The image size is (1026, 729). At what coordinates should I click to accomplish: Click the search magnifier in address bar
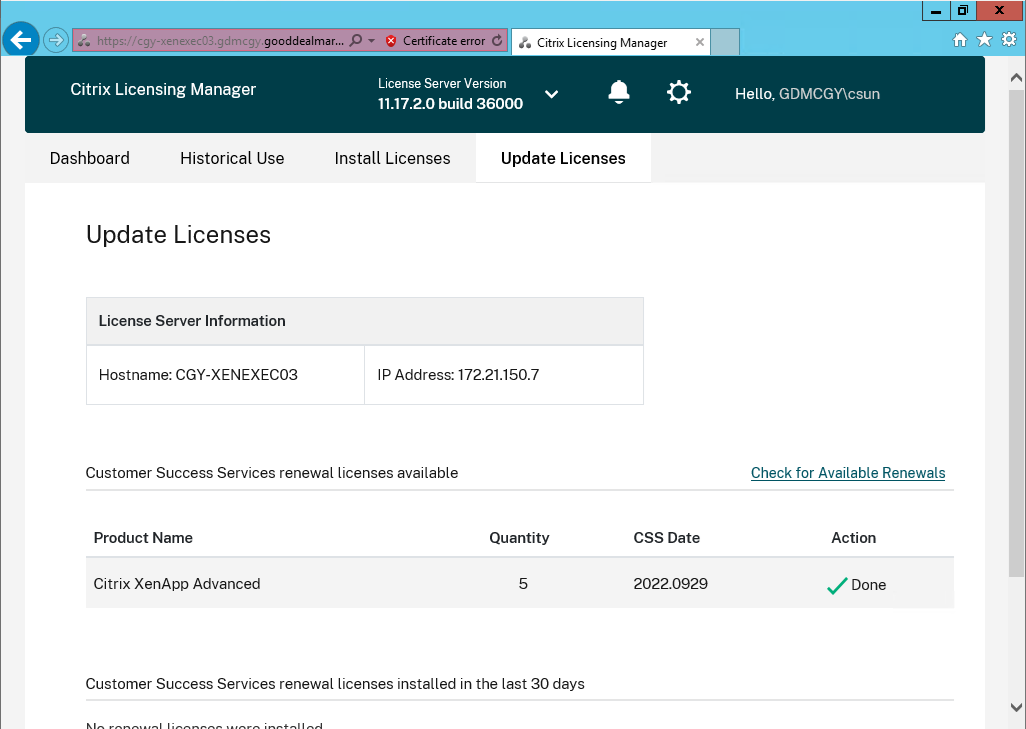pos(355,41)
